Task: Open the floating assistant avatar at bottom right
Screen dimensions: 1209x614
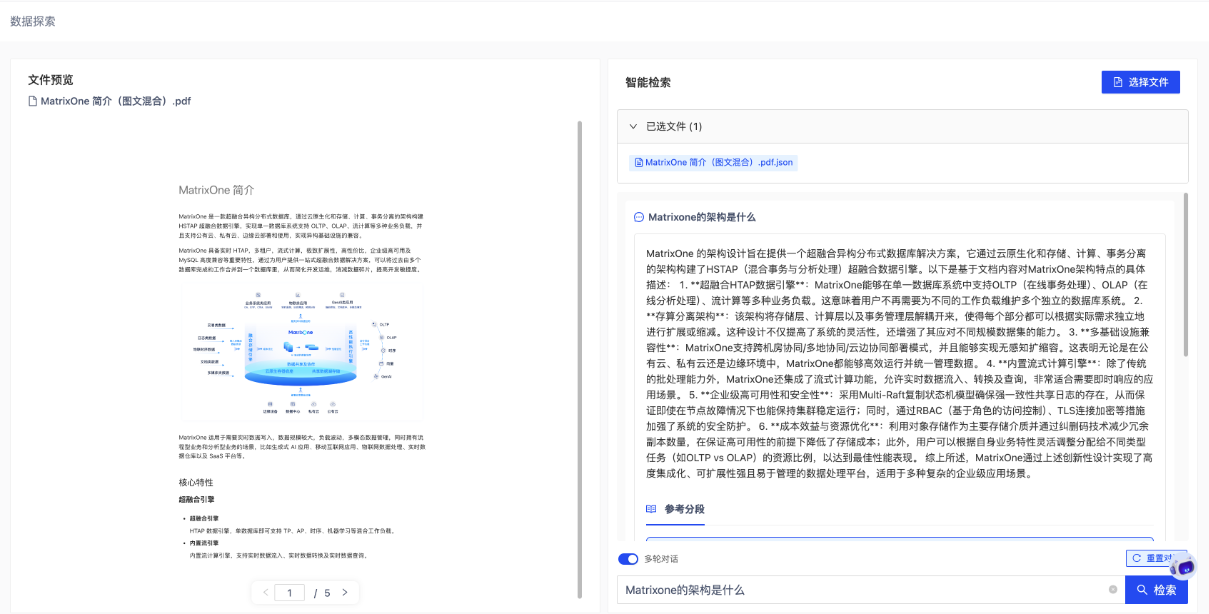Action: [x=1183, y=568]
